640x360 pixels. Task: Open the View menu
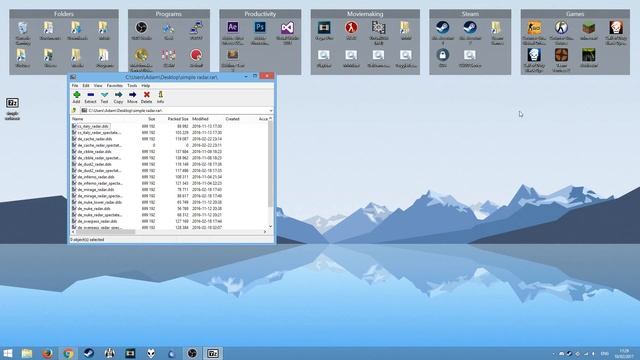point(98,86)
